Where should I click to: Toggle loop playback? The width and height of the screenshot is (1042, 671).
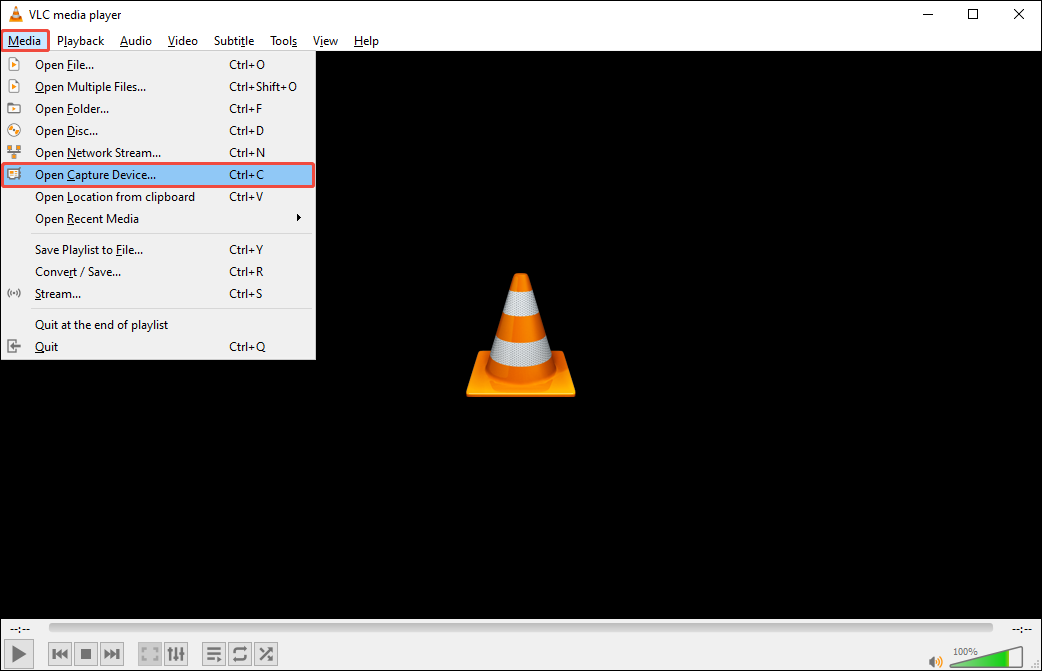pyautogui.click(x=239, y=654)
